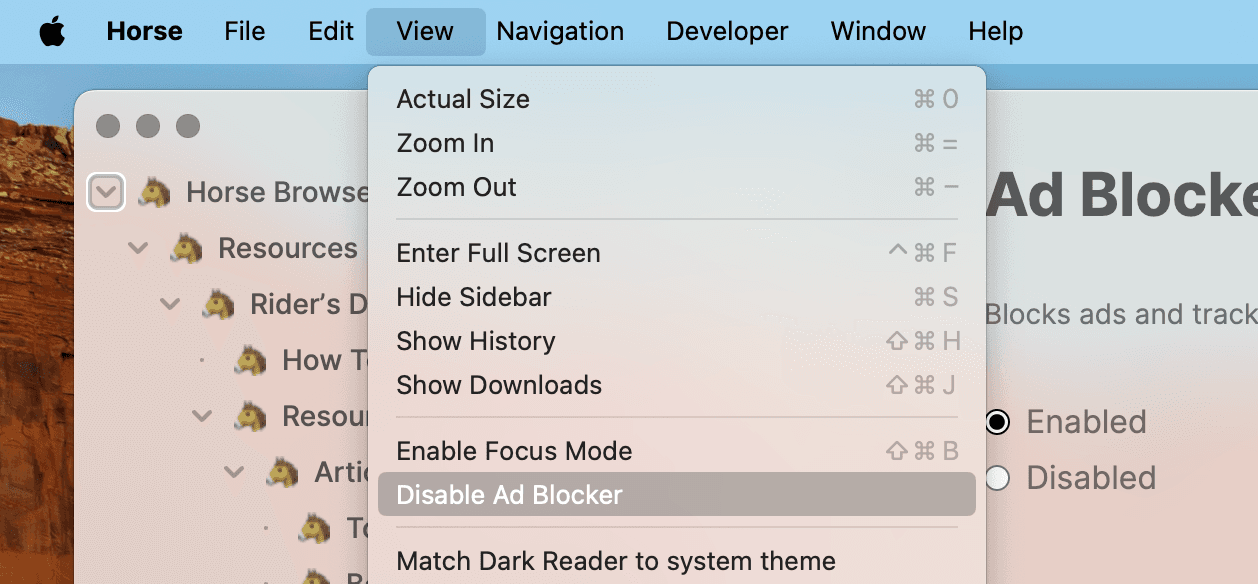
Task: Choose Disable Ad Blocker
Action: point(510,494)
